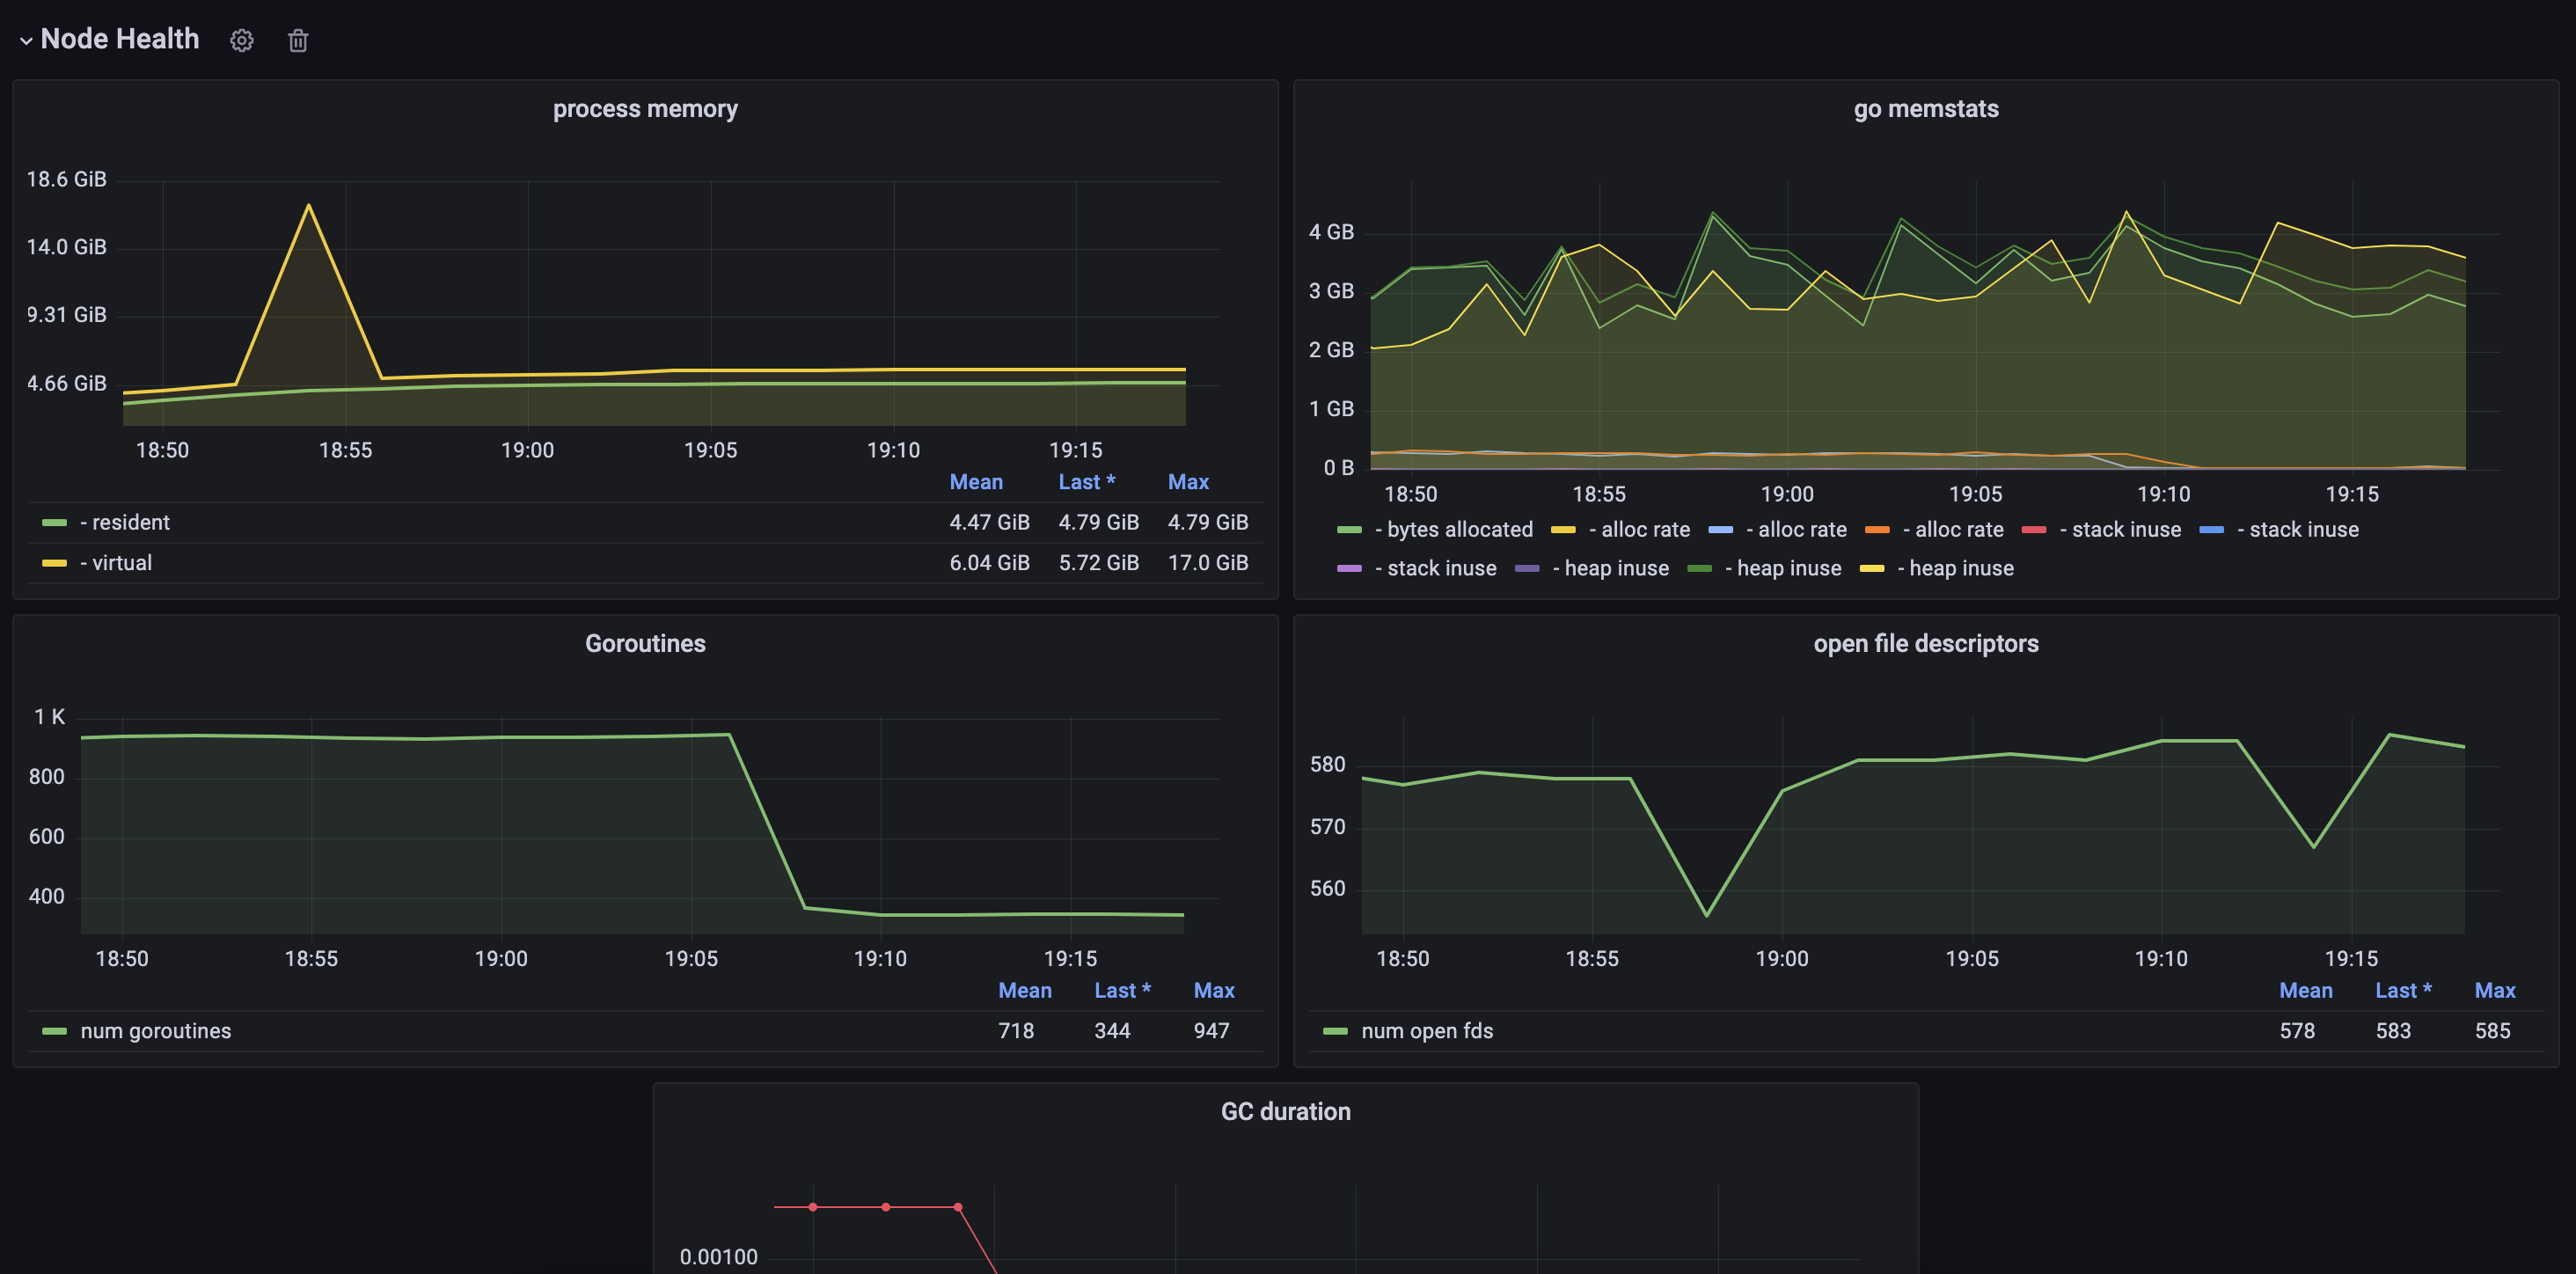Click the purple stack inuse legend swatch

coord(1349,569)
